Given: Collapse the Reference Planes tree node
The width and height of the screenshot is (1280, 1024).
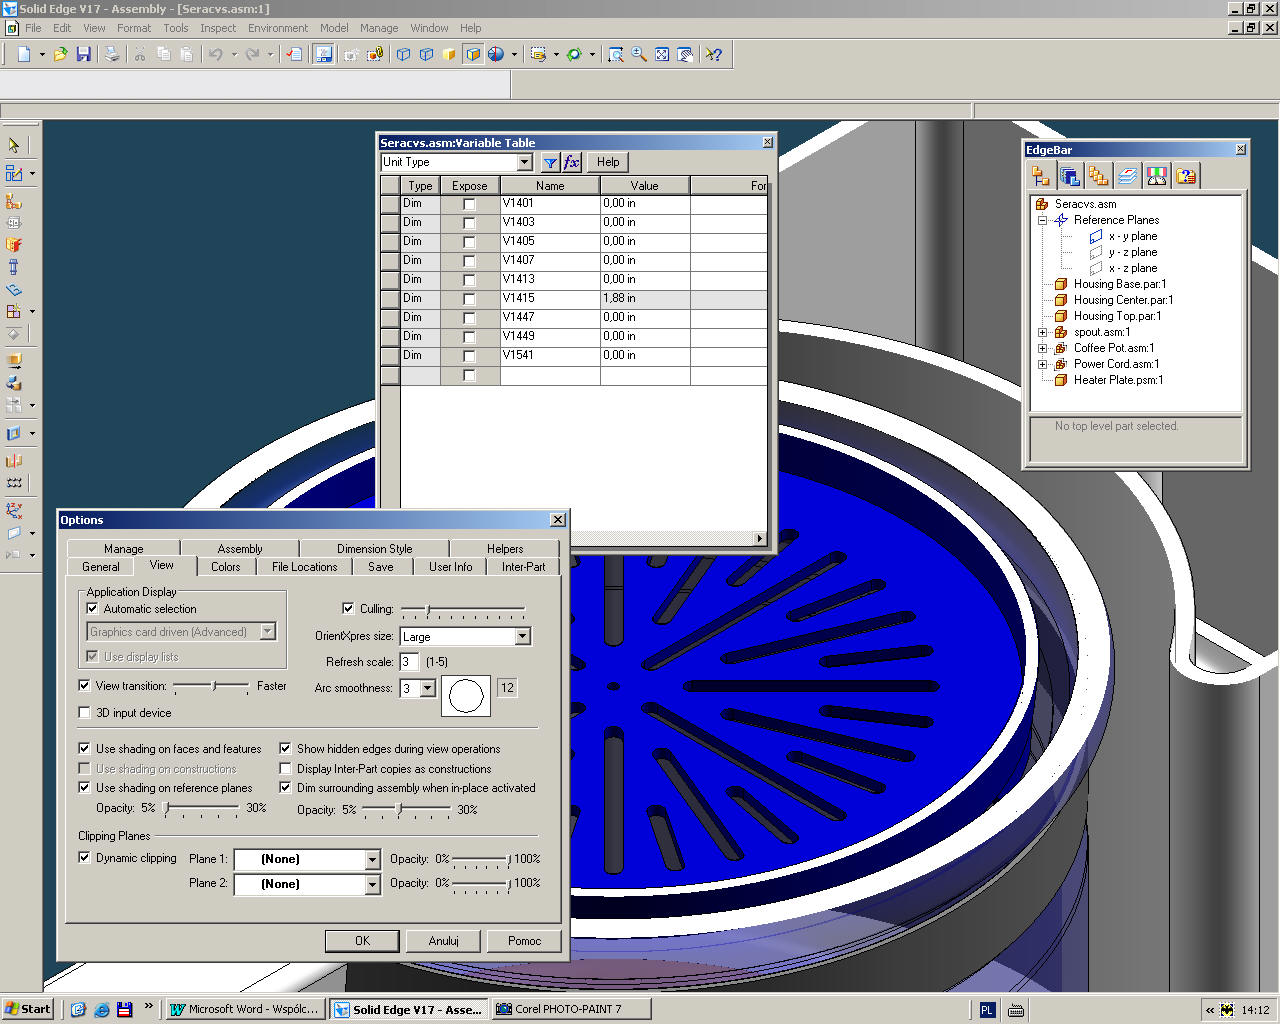Looking at the screenshot, I should click(1042, 220).
